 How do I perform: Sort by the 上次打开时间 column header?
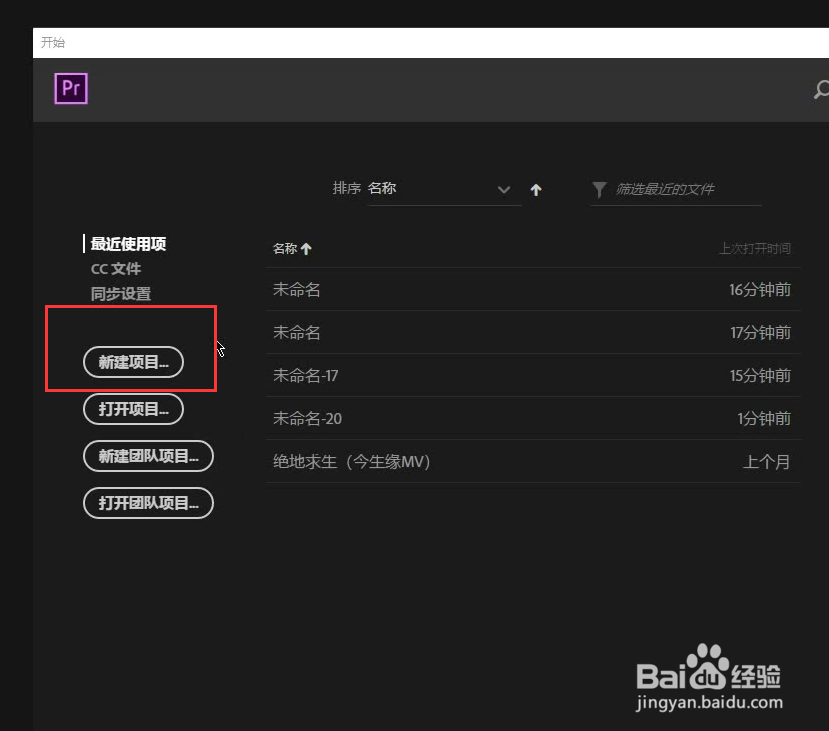[755, 248]
